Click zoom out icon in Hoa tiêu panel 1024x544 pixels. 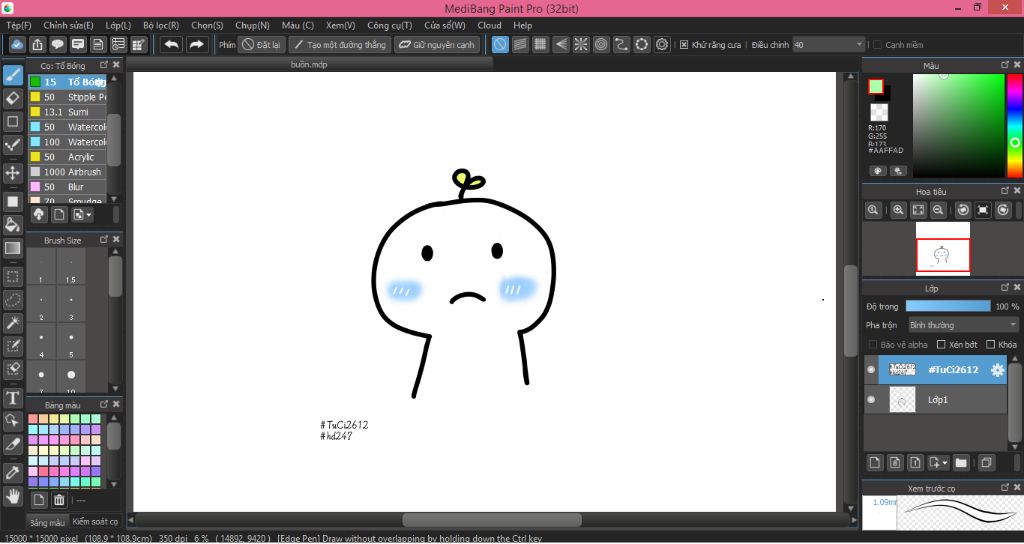938,210
